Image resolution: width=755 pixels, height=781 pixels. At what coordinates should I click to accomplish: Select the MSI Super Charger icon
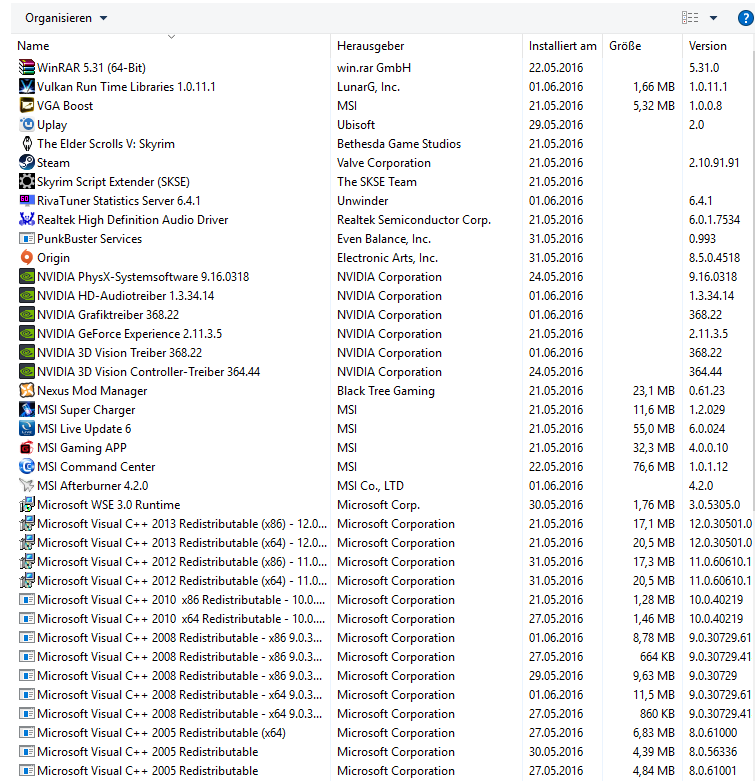pos(26,409)
